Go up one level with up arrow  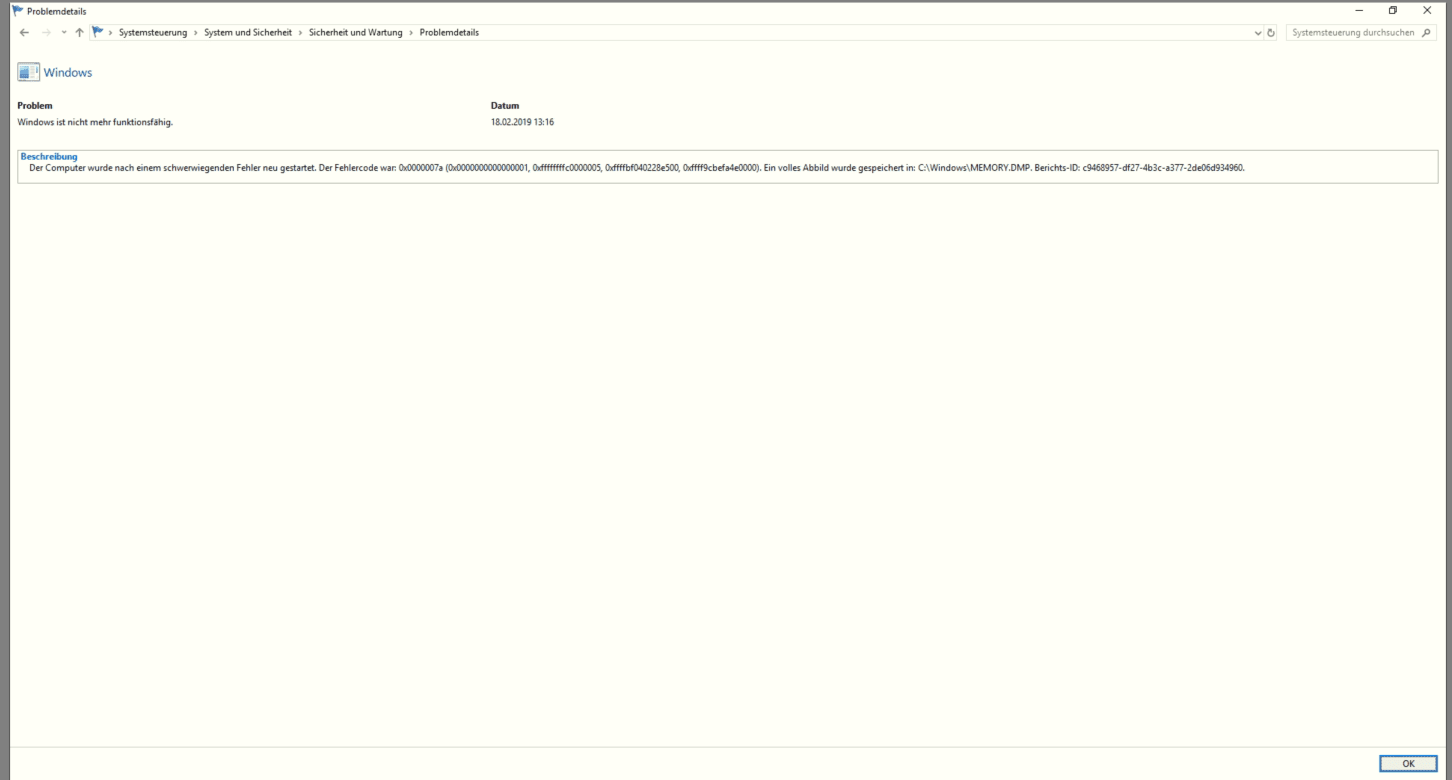(x=79, y=33)
